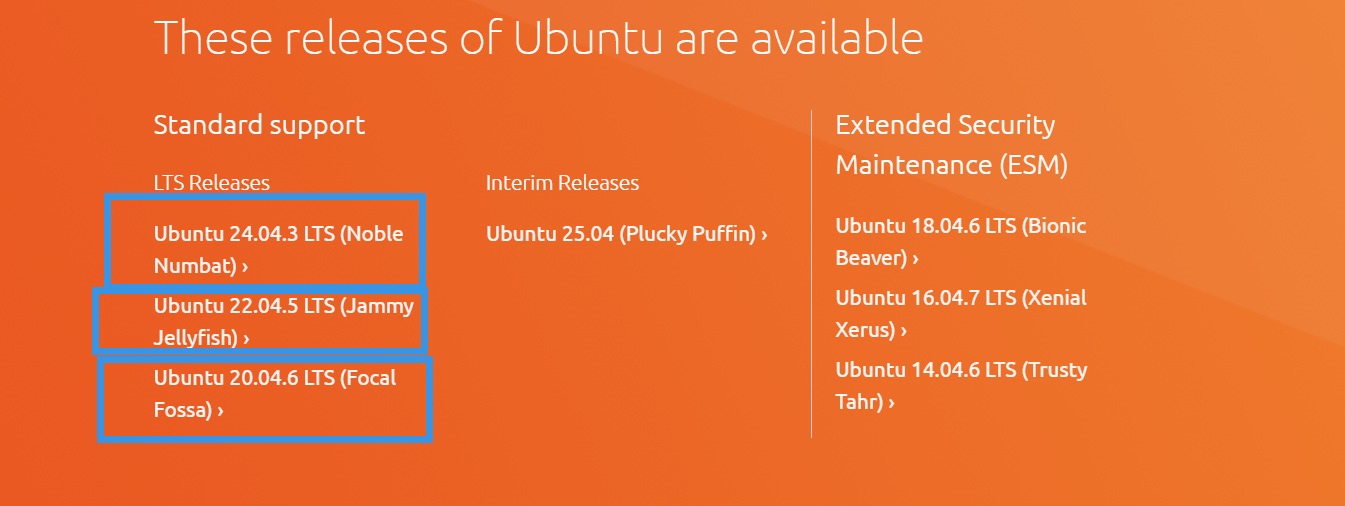Screen dimensions: 1345x506
Task: Click the Standard support heading
Action: click(259, 125)
